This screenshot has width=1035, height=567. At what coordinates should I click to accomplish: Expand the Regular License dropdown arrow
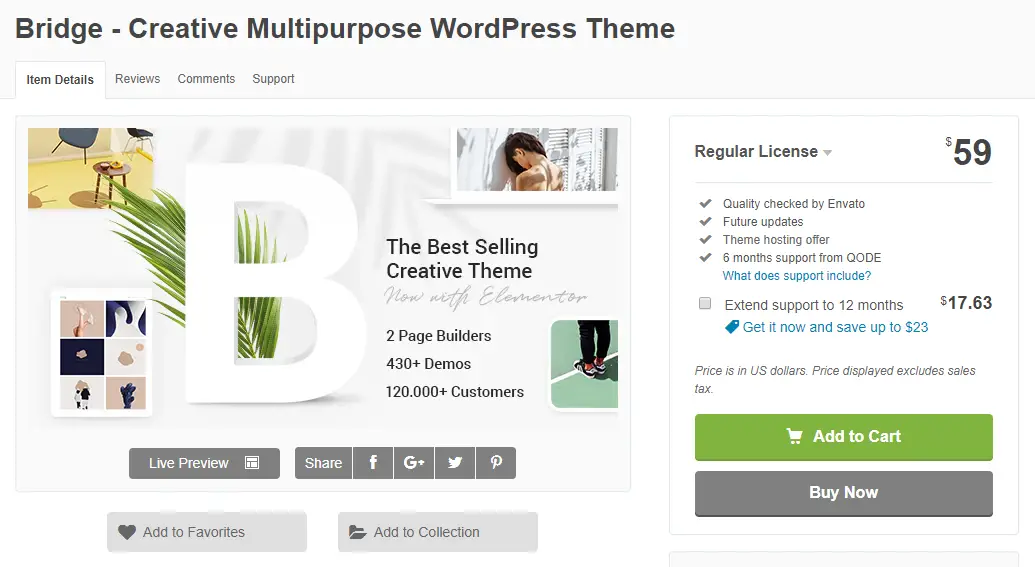tap(827, 152)
